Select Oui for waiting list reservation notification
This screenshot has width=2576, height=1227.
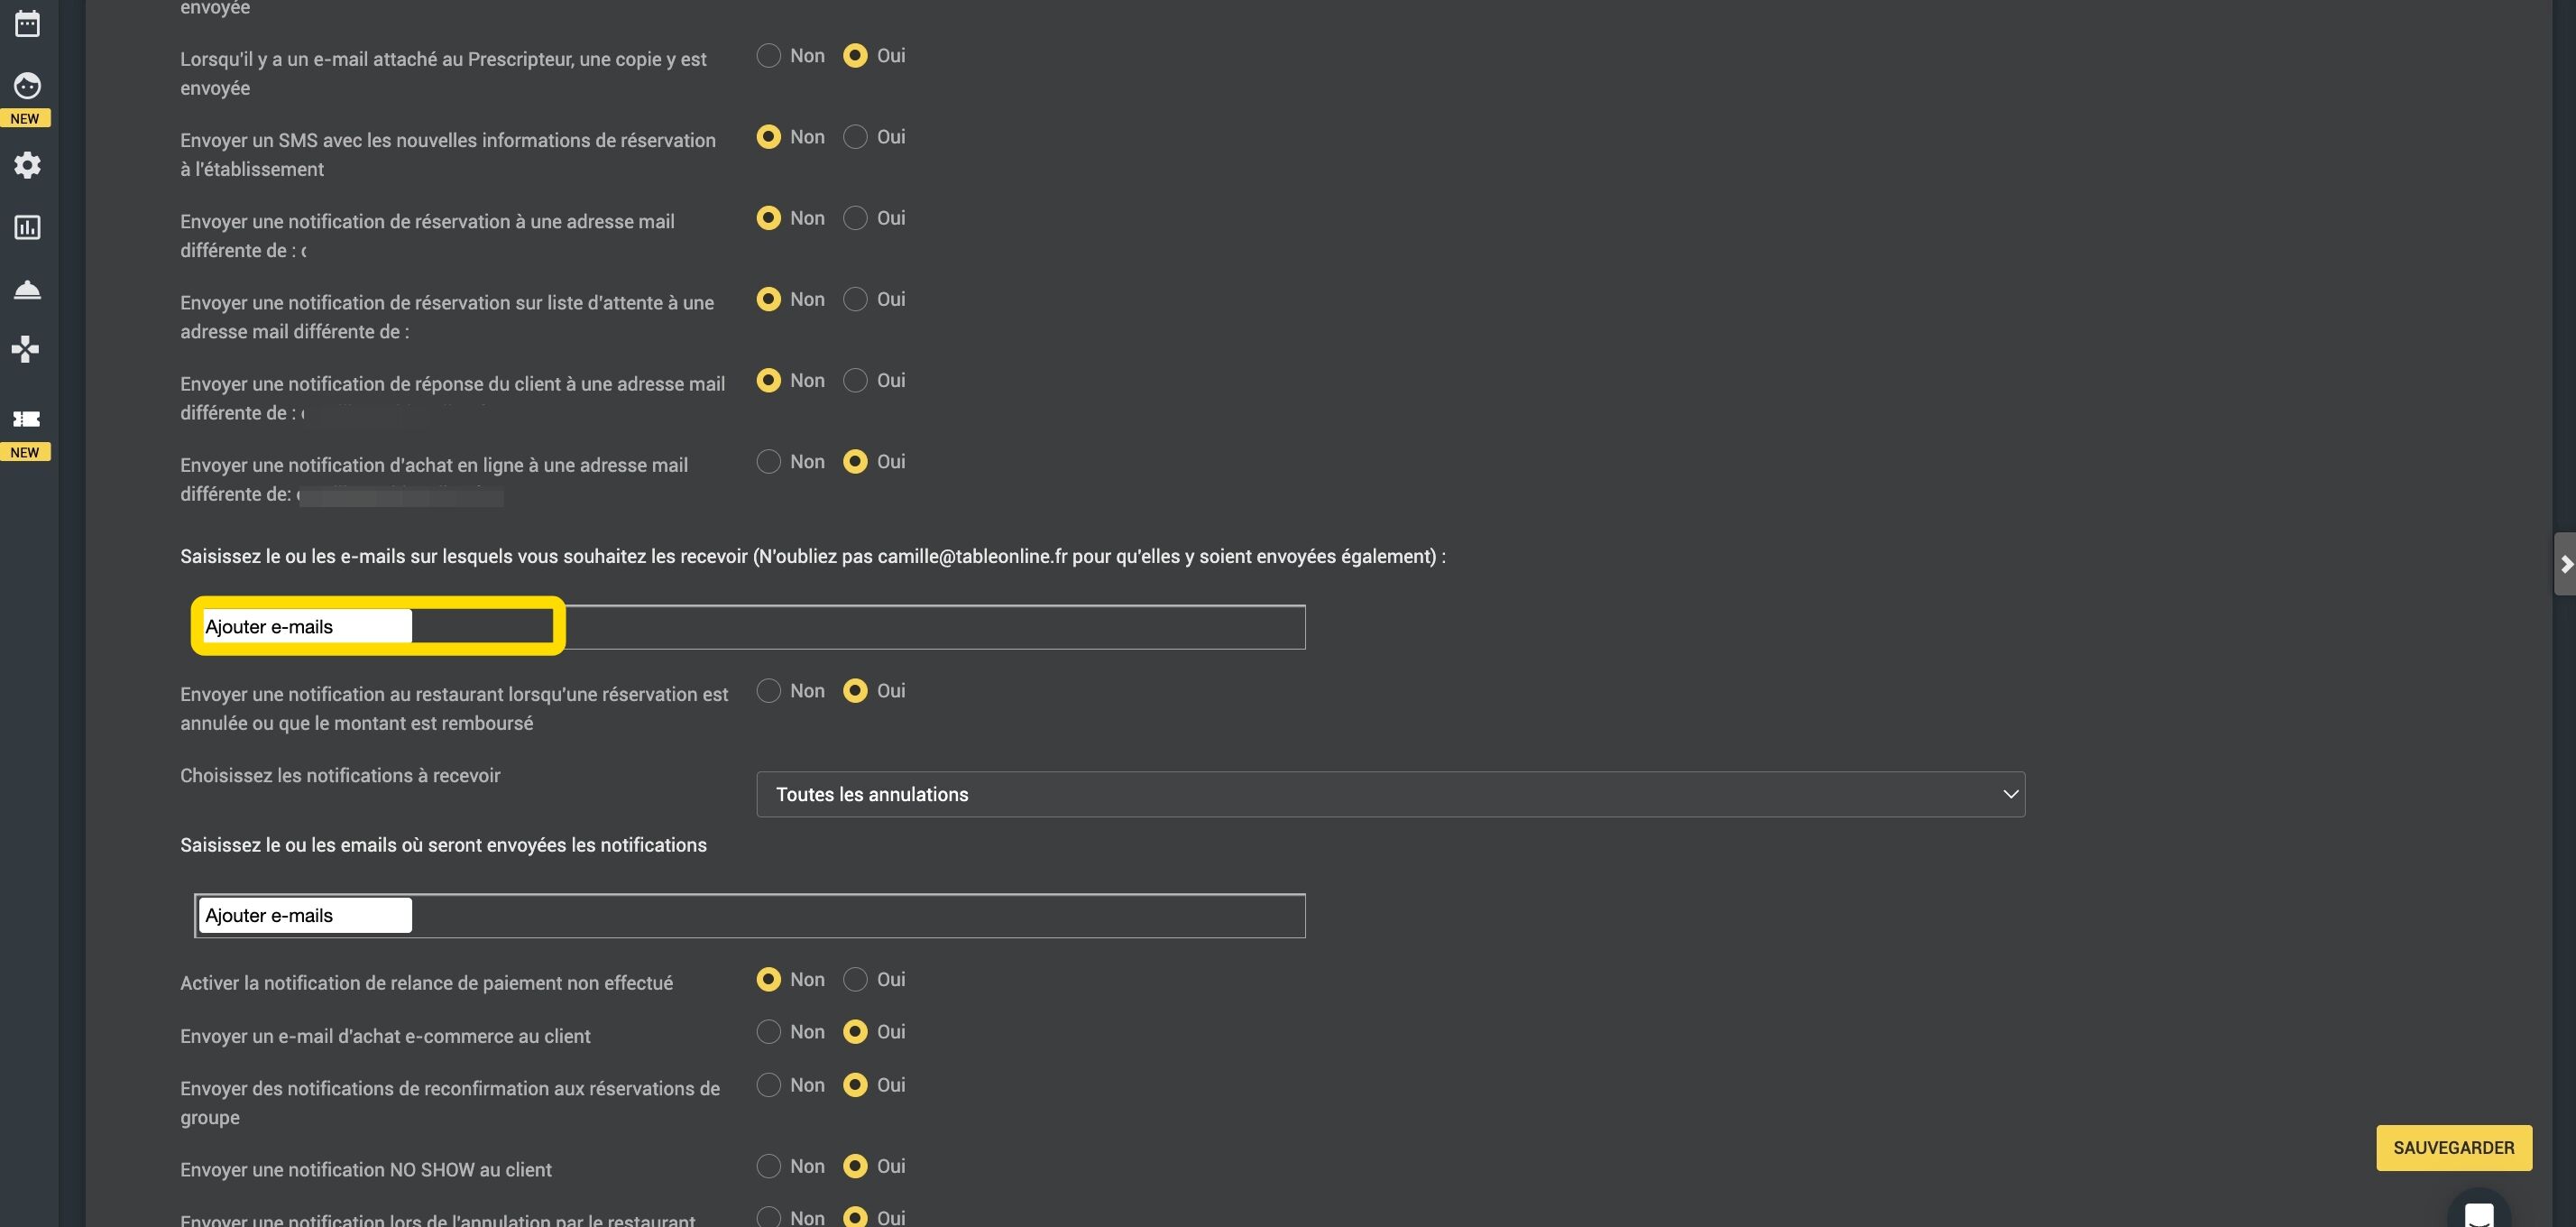855,299
